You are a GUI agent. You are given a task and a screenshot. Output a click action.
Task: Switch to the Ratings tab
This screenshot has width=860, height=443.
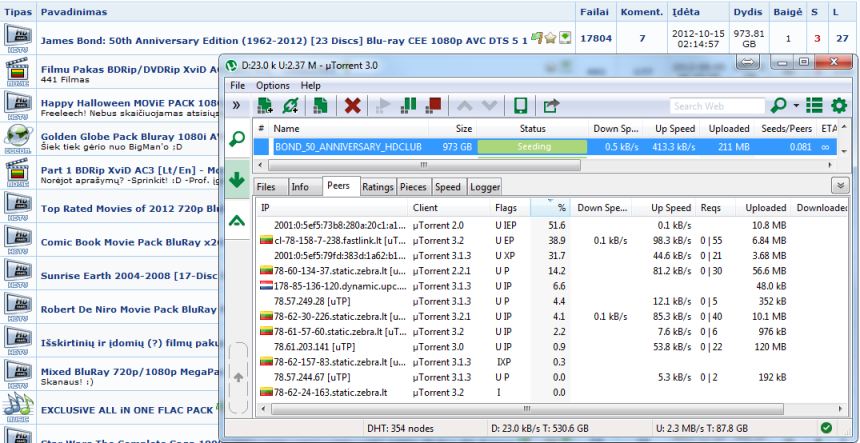(x=378, y=186)
